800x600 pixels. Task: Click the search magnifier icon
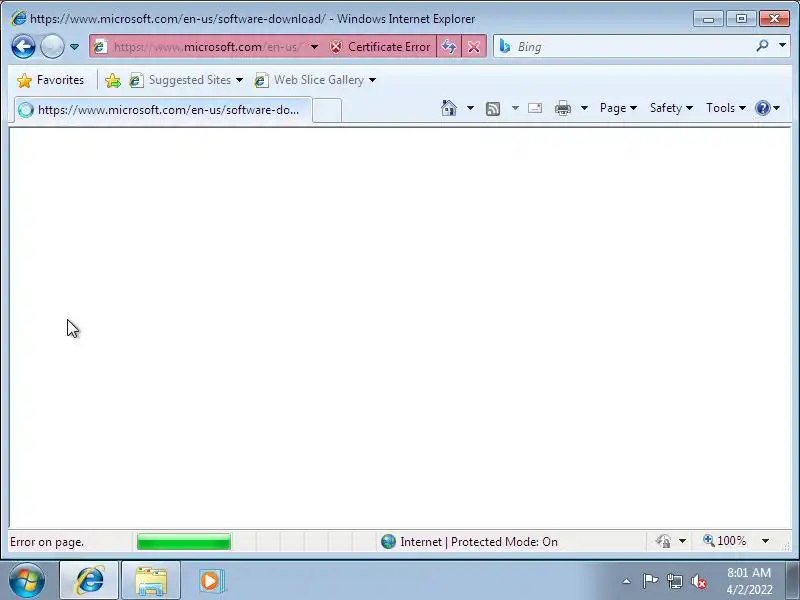click(x=762, y=46)
